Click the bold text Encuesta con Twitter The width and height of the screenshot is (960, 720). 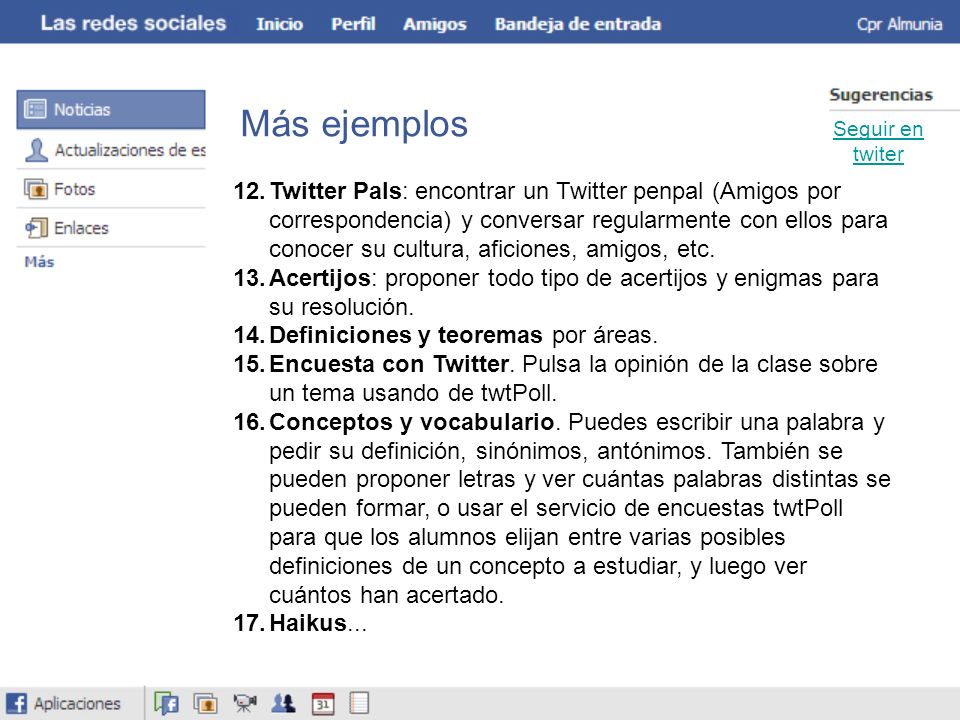(x=389, y=364)
